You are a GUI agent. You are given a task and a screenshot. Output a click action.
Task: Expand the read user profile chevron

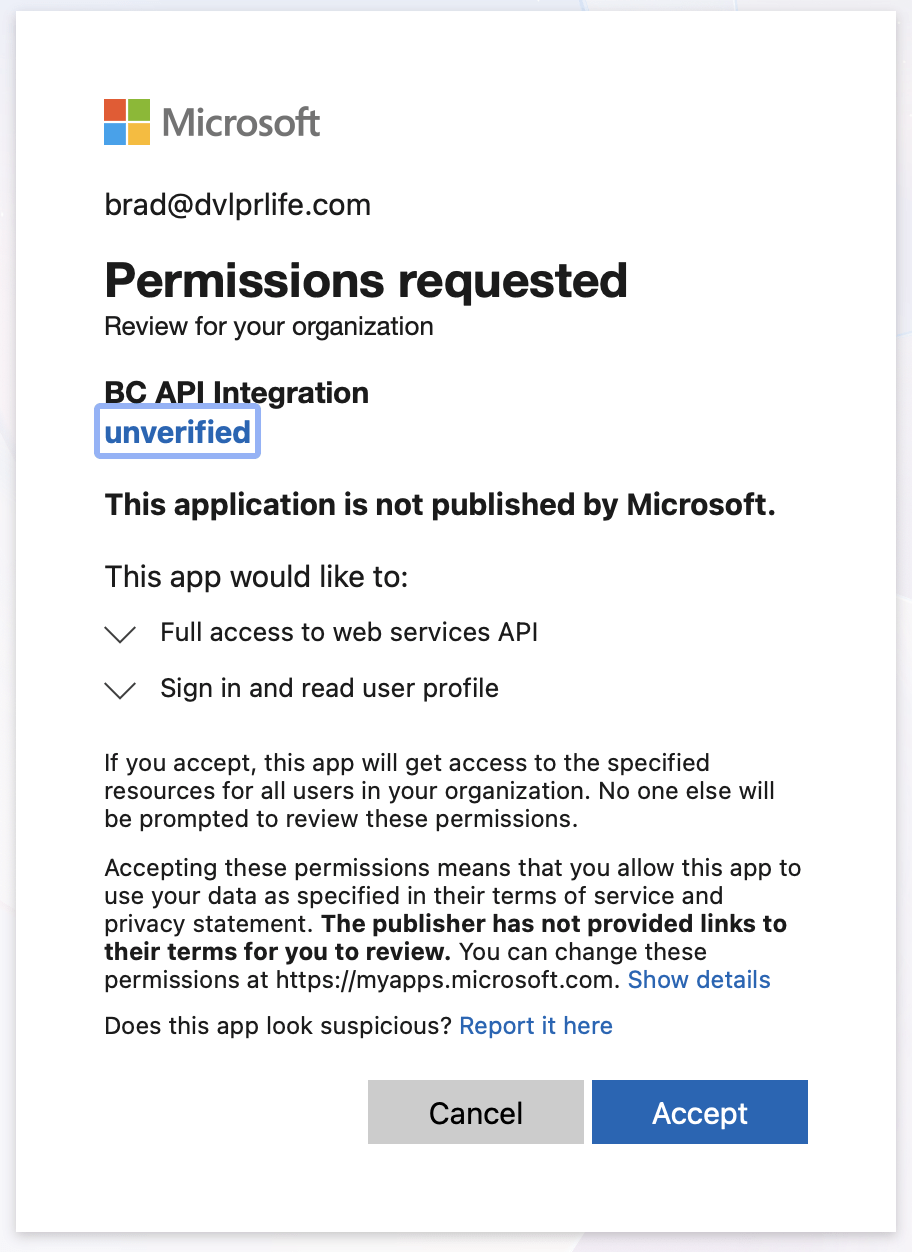(x=120, y=690)
